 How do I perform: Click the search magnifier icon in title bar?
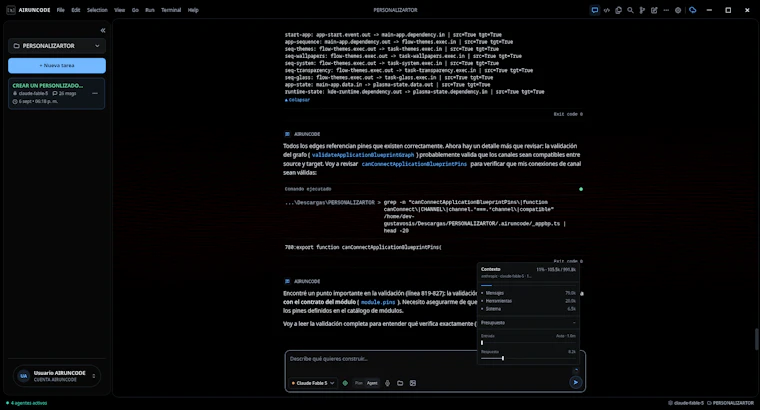[x=630, y=10]
